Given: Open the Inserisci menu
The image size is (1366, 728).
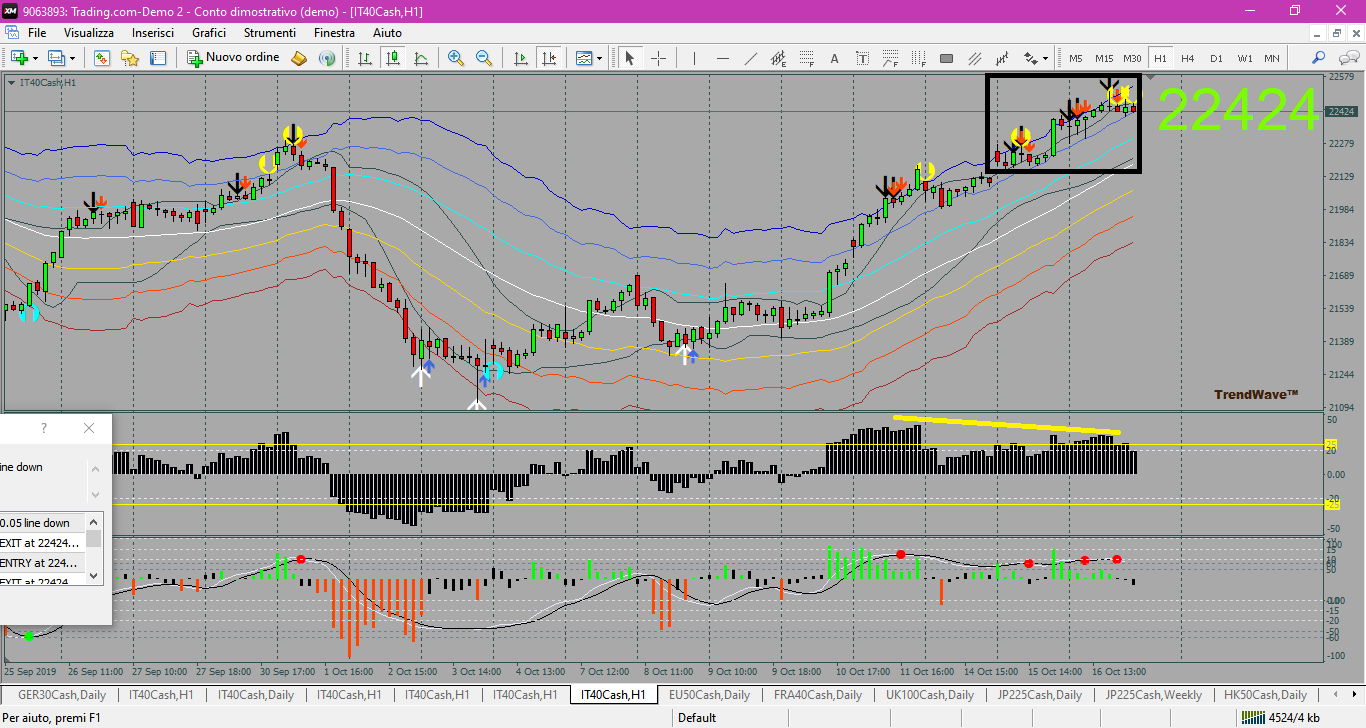Looking at the screenshot, I should (153, 33).
